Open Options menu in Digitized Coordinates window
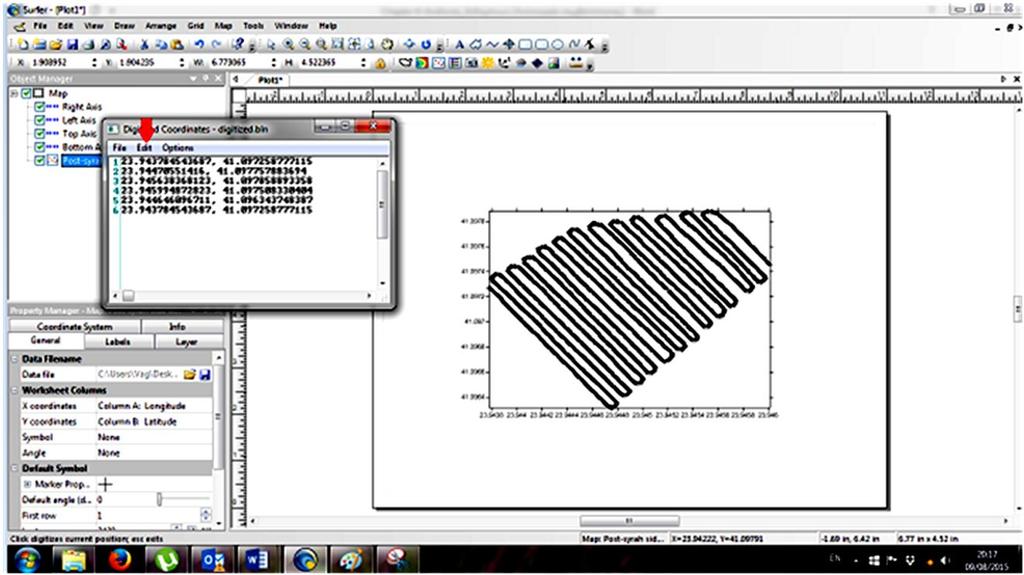This screenshot has height=575, width=1024. pyautogui.click(x=178, y=148)
